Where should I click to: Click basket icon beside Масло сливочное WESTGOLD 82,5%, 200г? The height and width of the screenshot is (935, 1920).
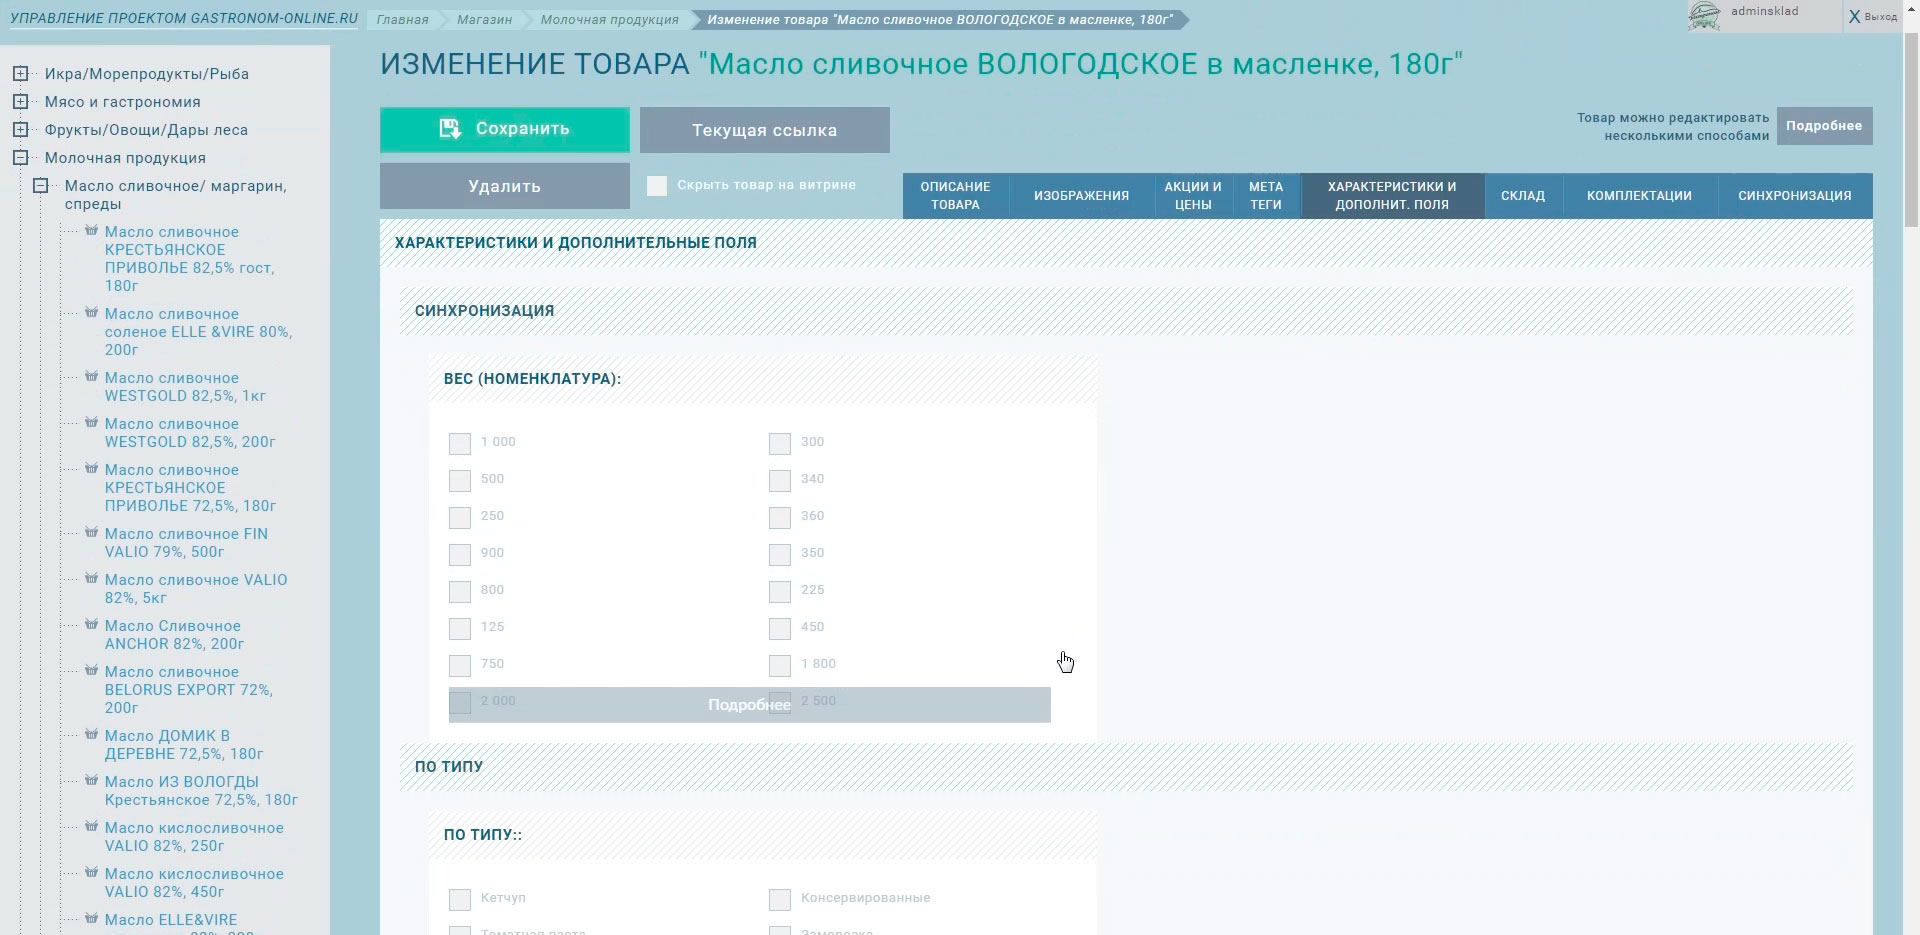tap(91, 422)
